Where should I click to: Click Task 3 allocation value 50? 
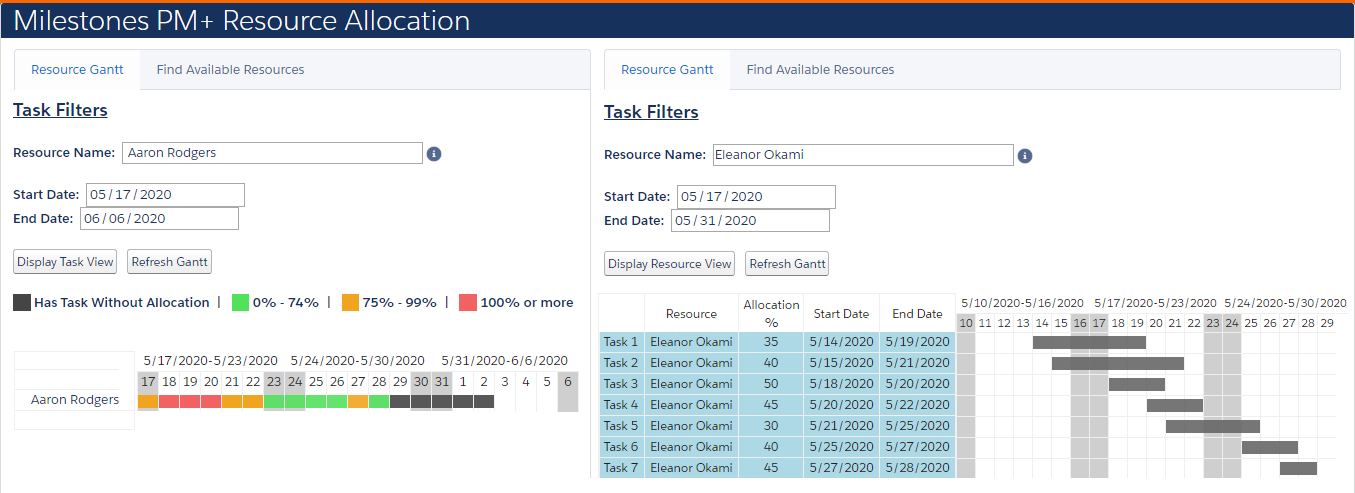pos(771,384)
